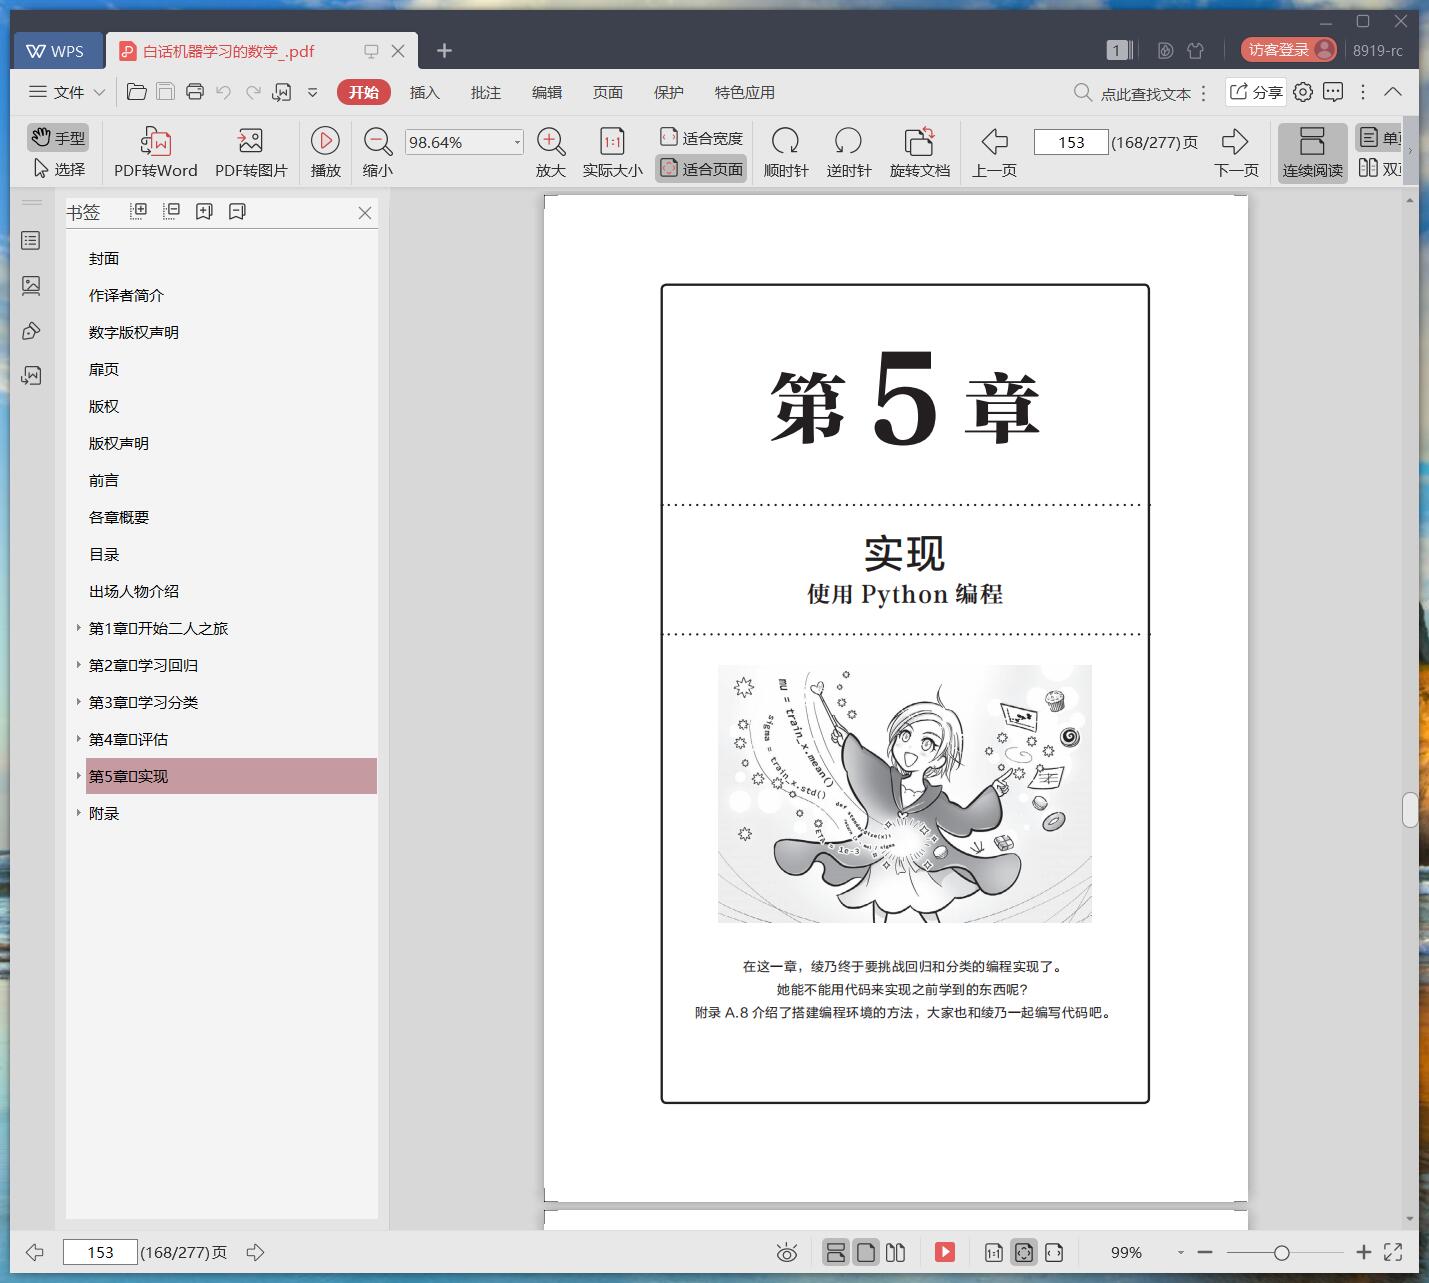Open the outline list icon in left sidebar
Screen dimensions: 1429x1283
point(31,241)
